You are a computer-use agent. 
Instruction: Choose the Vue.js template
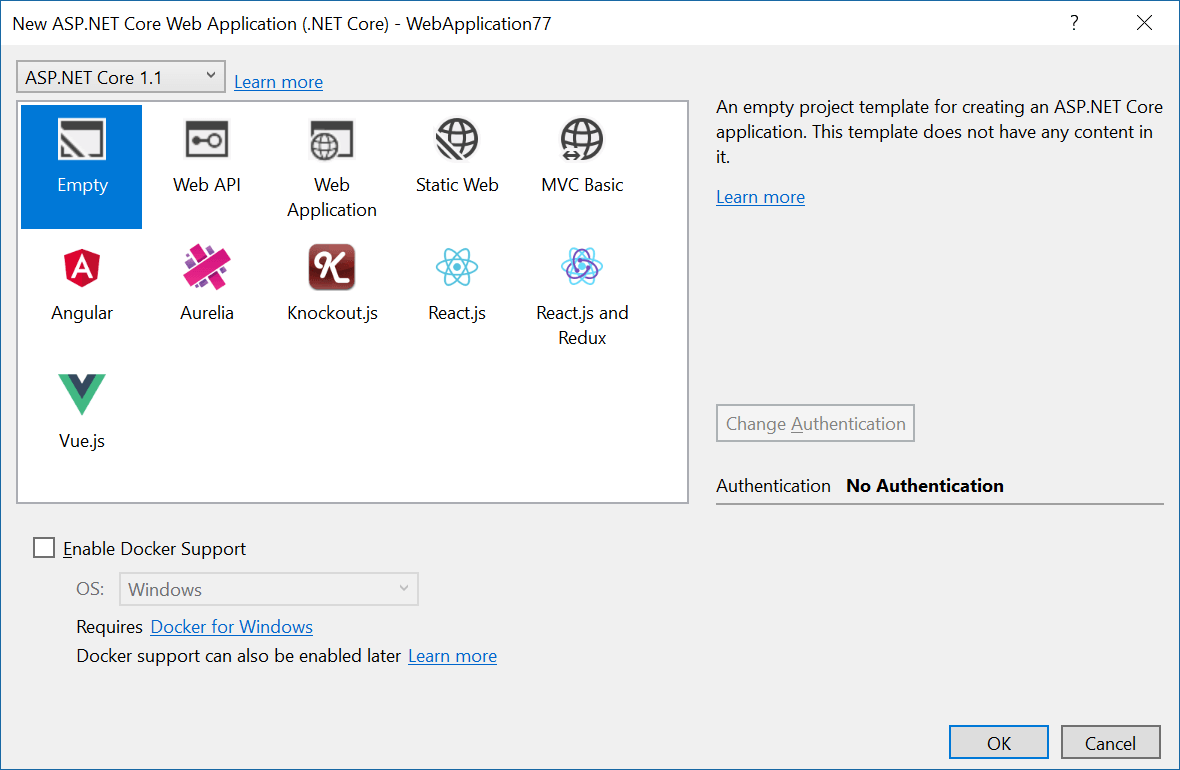tap(82, 411)
